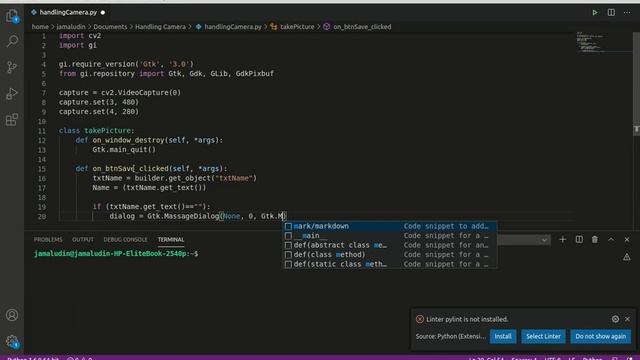Click 'class takePicture:' text
This screenshot has height=360, width=640.
point(96,131)
